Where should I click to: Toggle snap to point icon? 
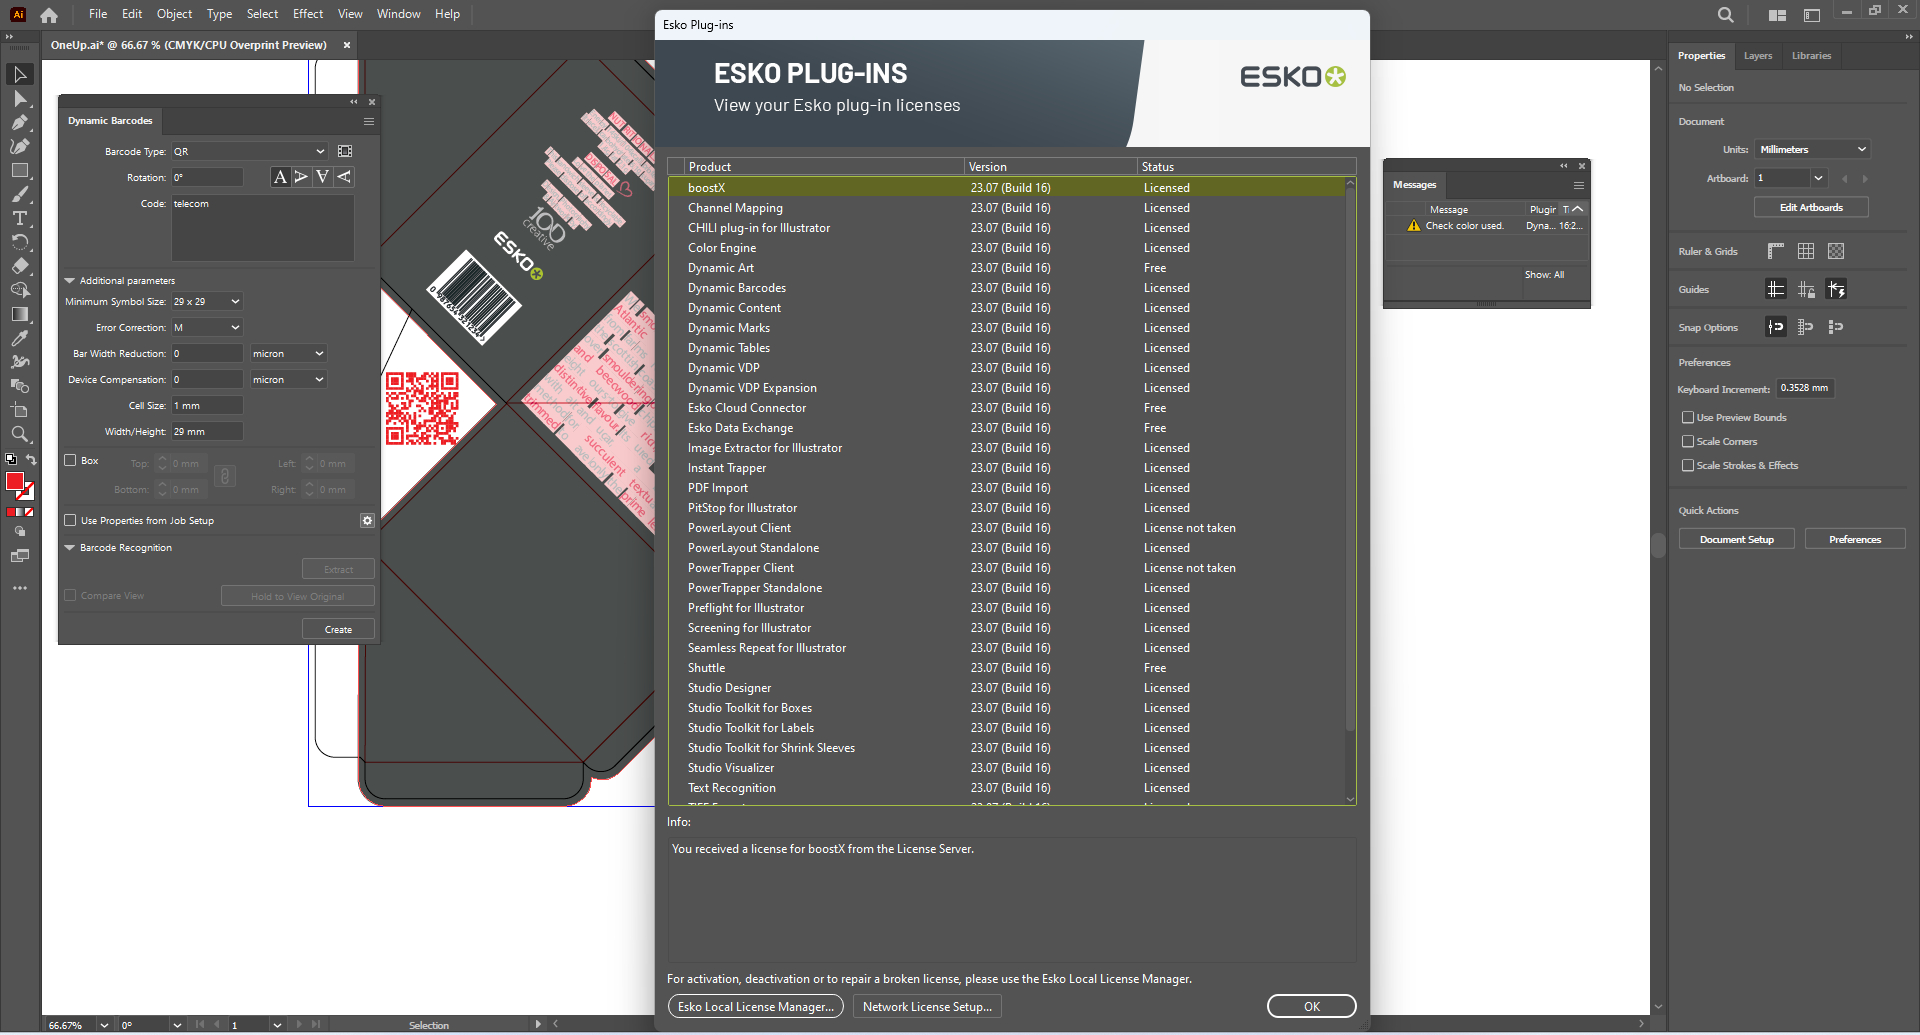1776,327
